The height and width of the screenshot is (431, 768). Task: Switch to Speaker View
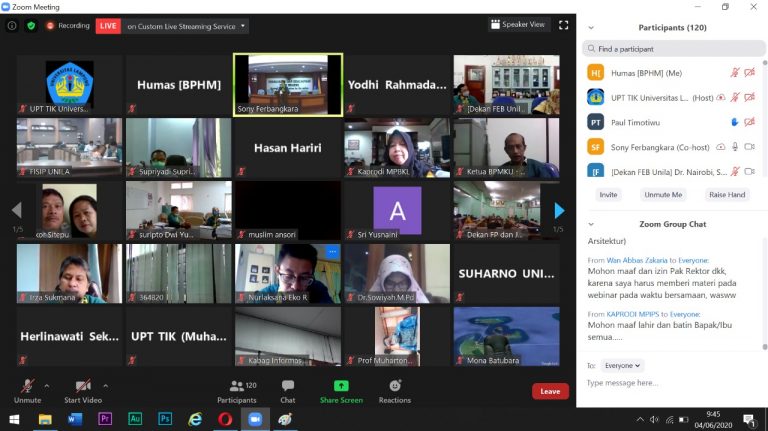coord(518,25)
